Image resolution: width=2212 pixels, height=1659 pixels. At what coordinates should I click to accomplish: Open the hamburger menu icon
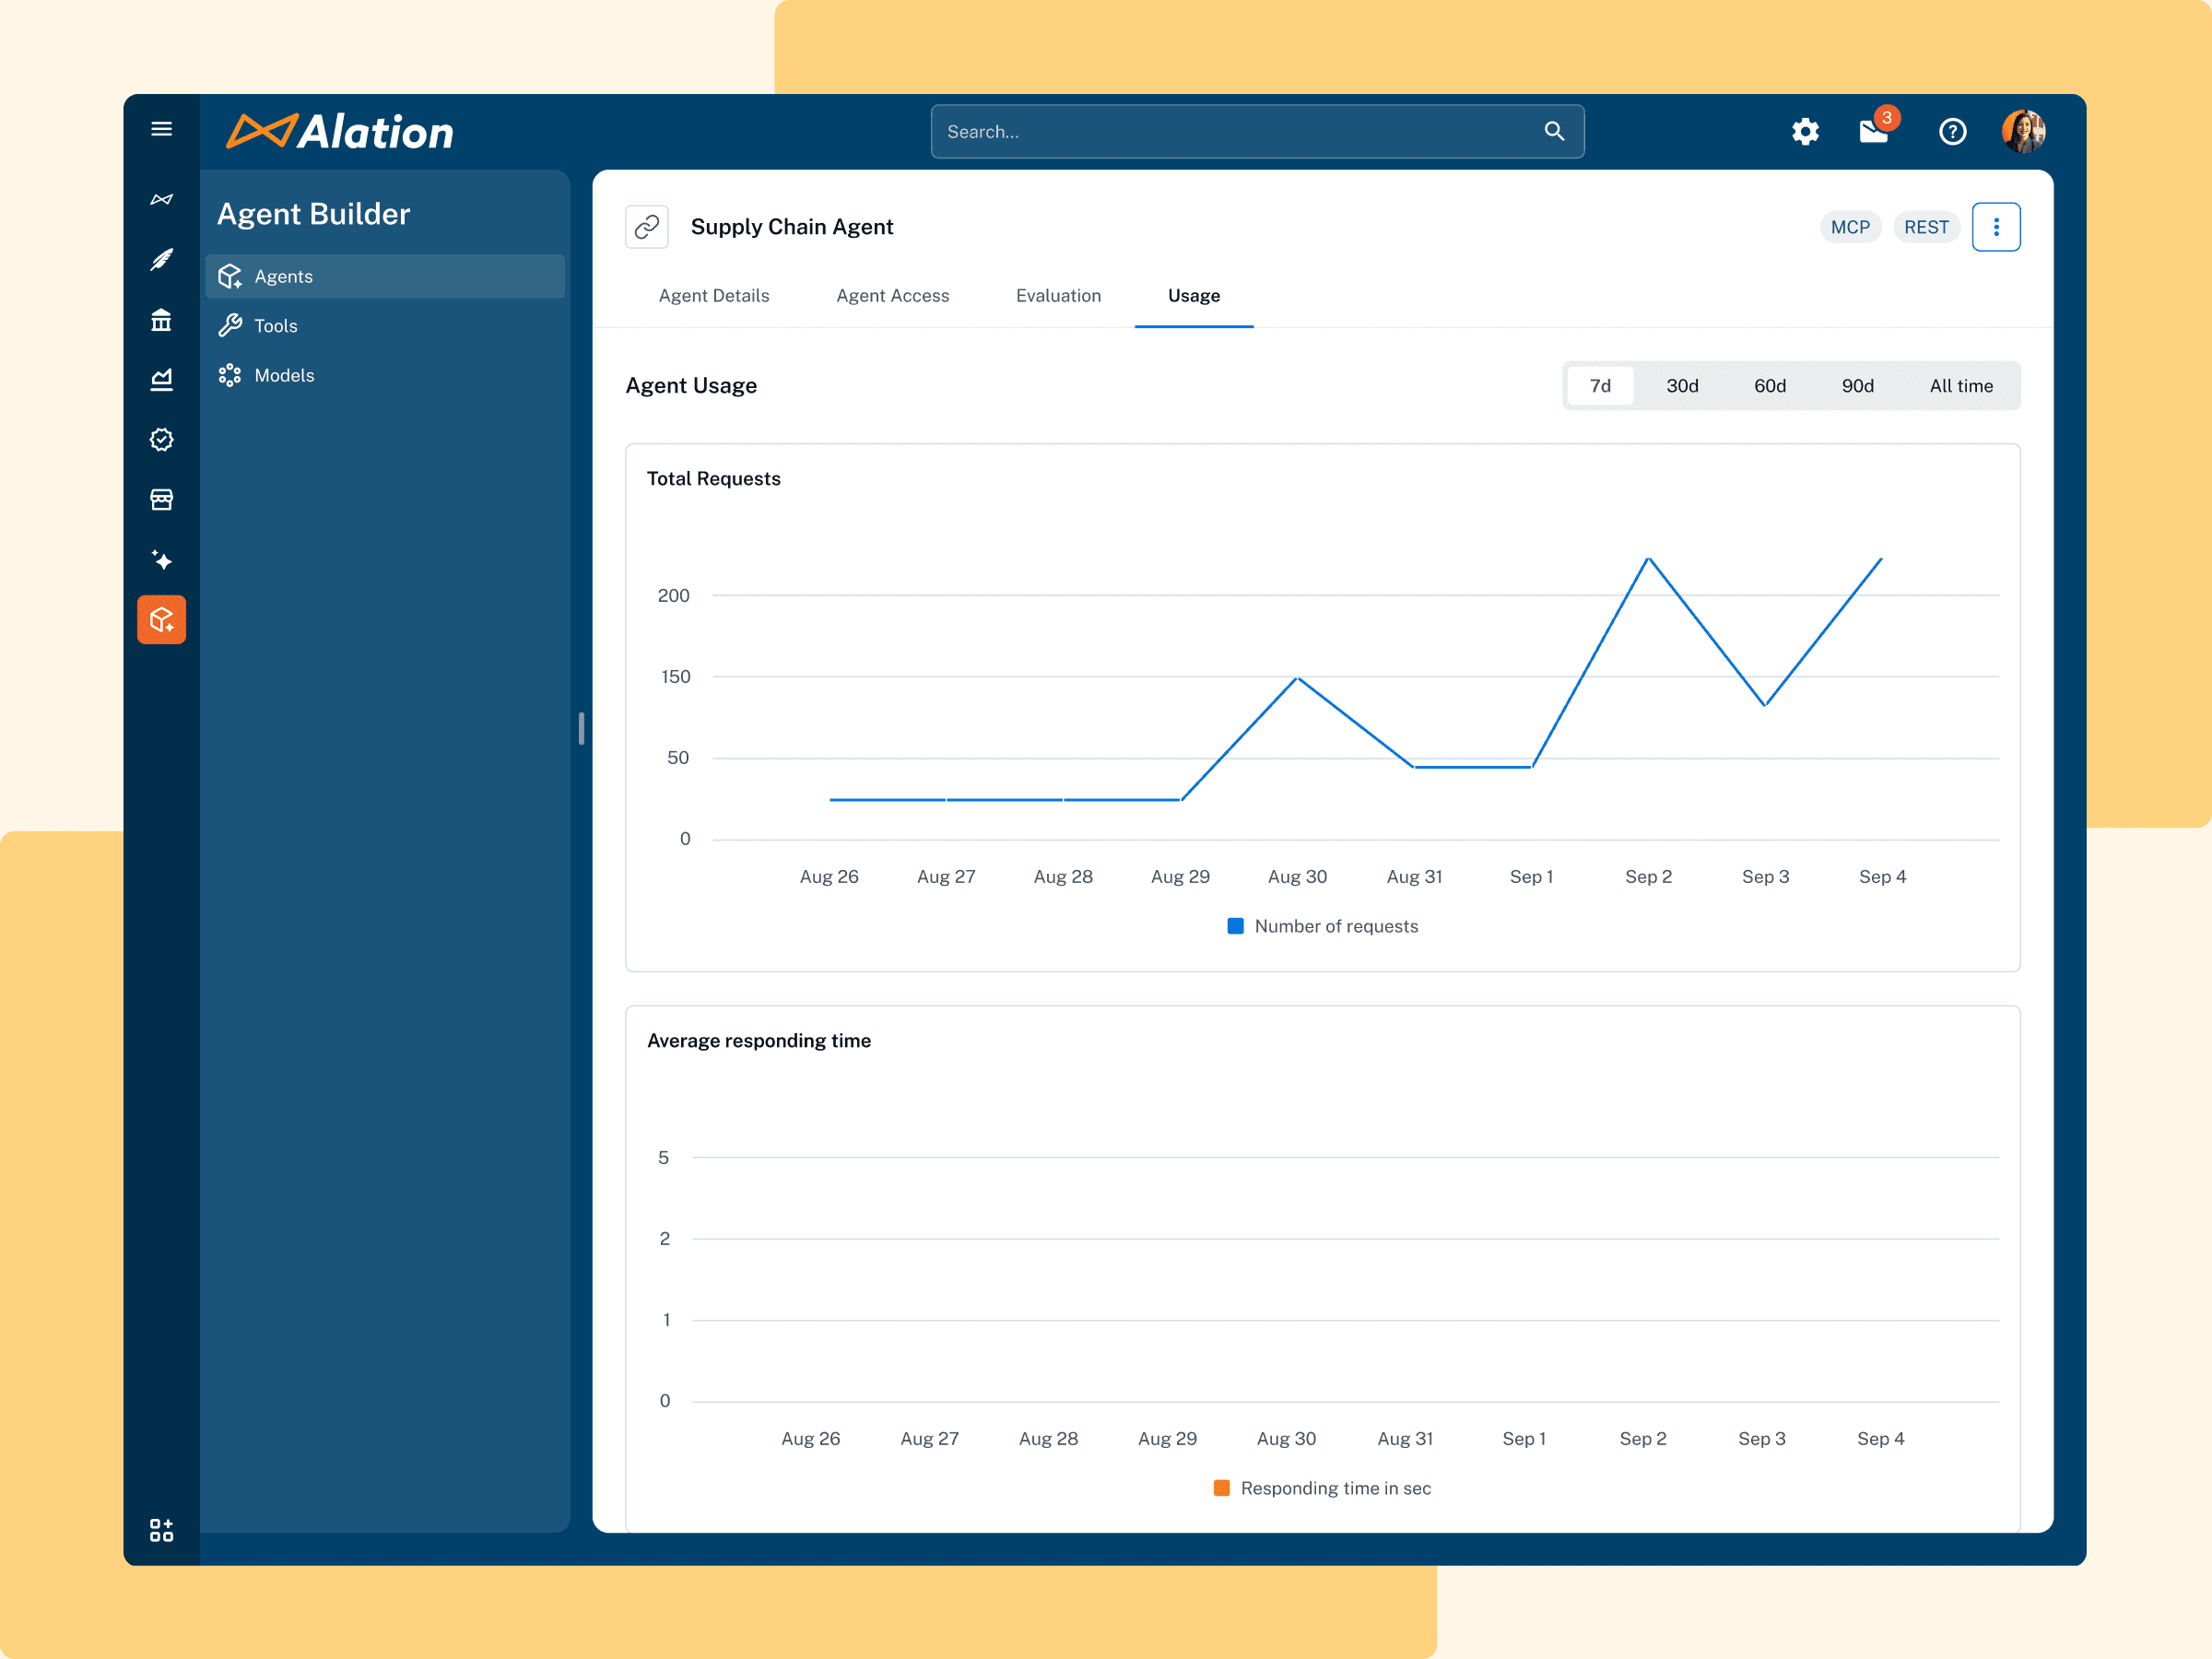click(x=161, y=129)
